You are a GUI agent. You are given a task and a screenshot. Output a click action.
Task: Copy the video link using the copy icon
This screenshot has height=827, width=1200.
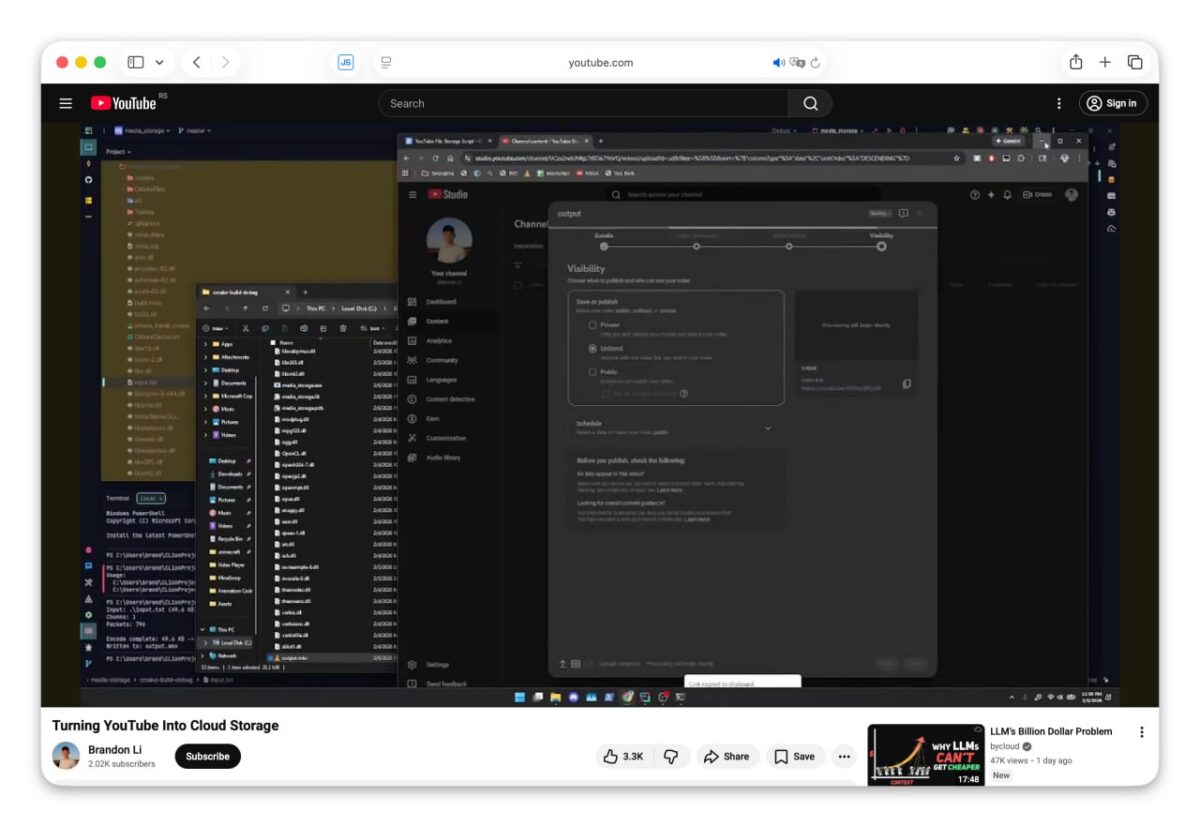[907, 384]
